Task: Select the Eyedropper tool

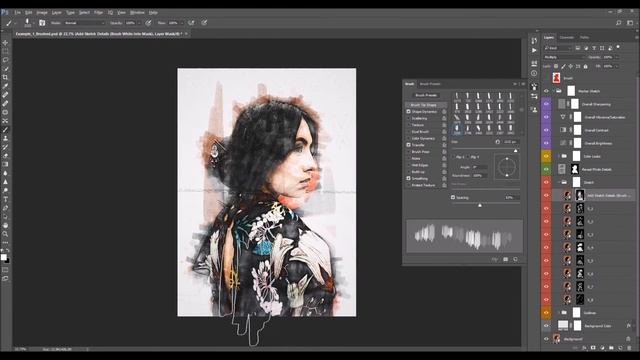Action: pos(5,86)
